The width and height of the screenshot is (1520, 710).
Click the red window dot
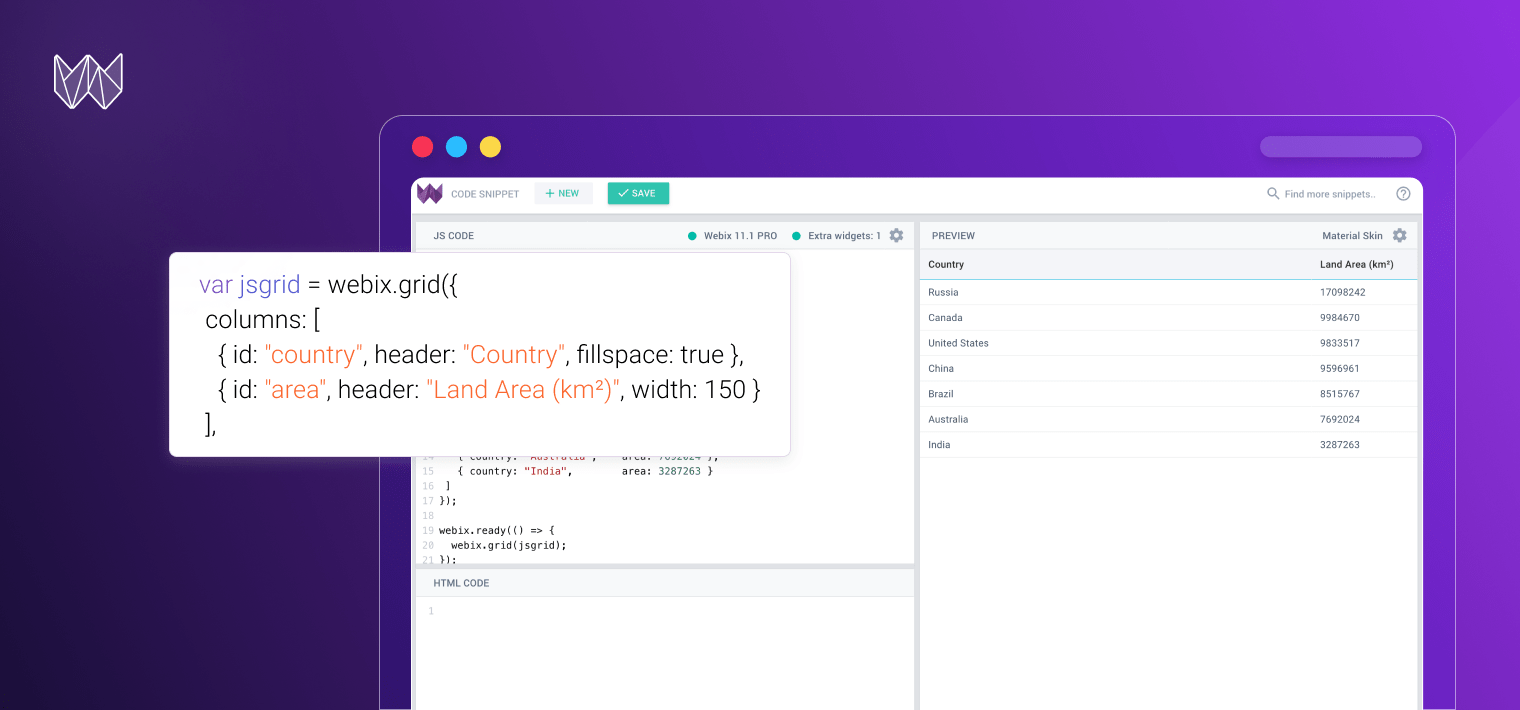(x=423, y=147)
